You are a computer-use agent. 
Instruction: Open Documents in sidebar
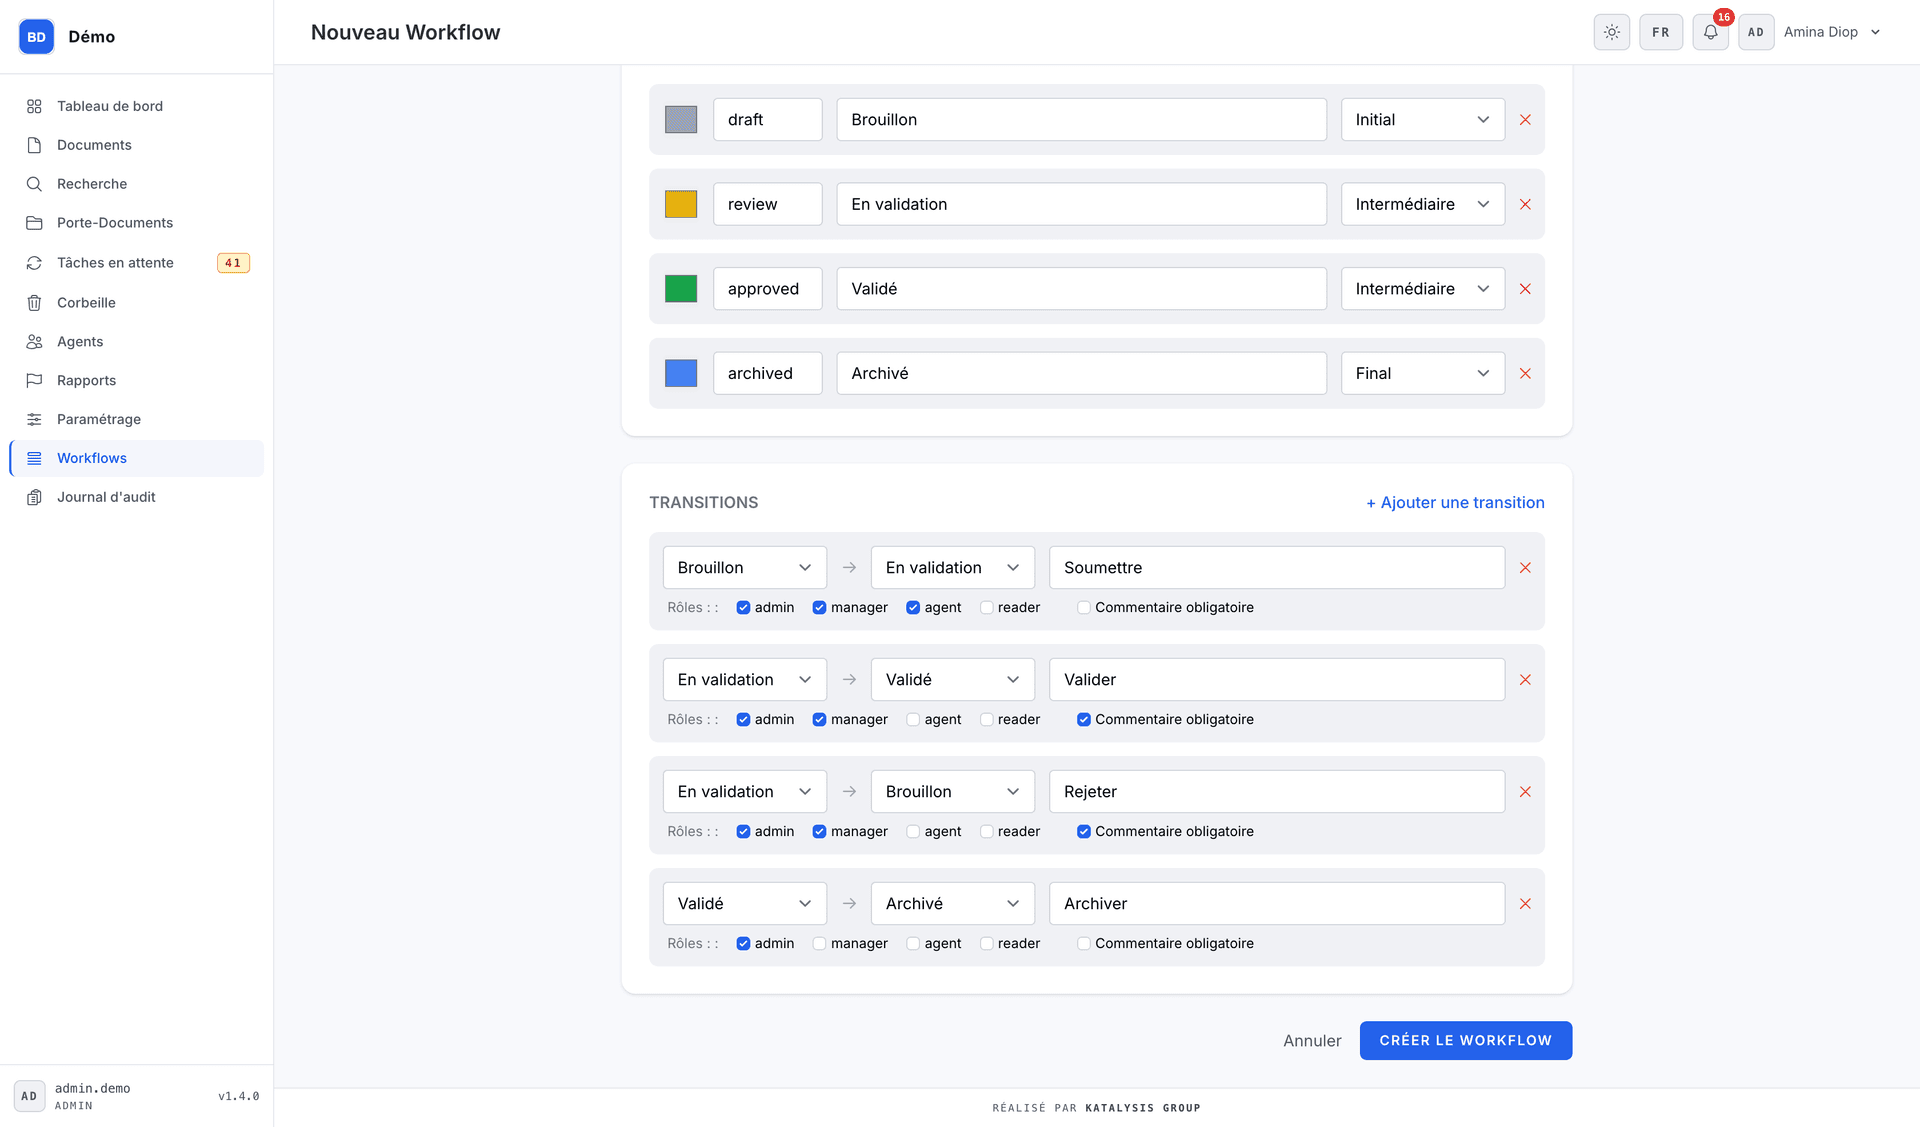(x=137, y=145)
